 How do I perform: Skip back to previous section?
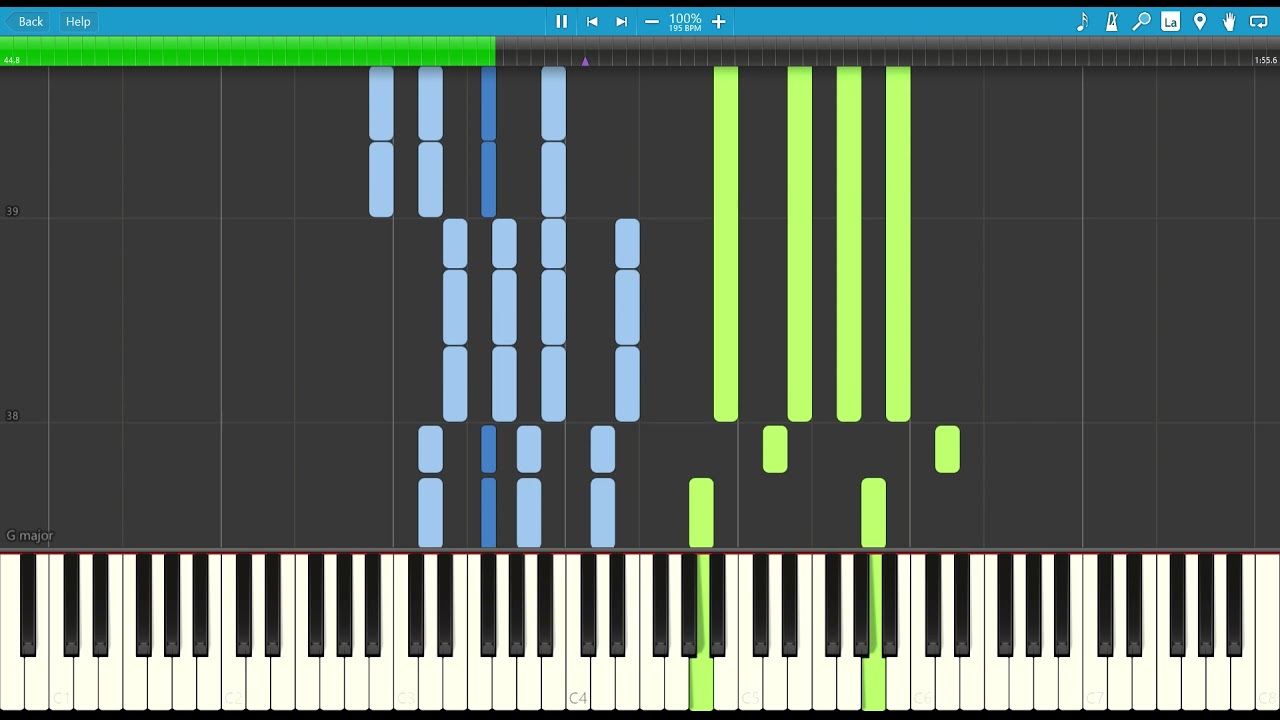point(592,21)
